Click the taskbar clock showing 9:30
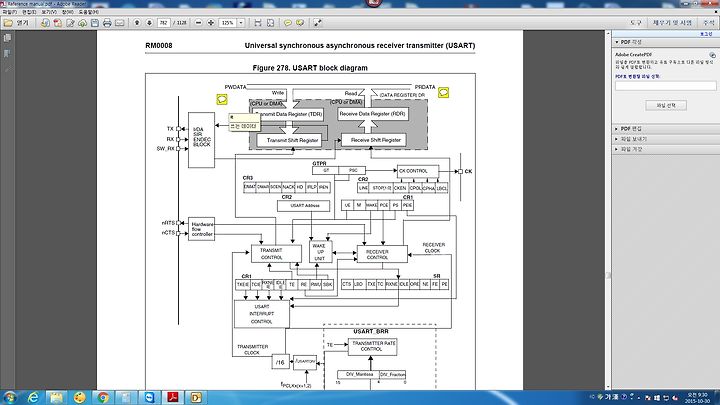 click(697, 398)
